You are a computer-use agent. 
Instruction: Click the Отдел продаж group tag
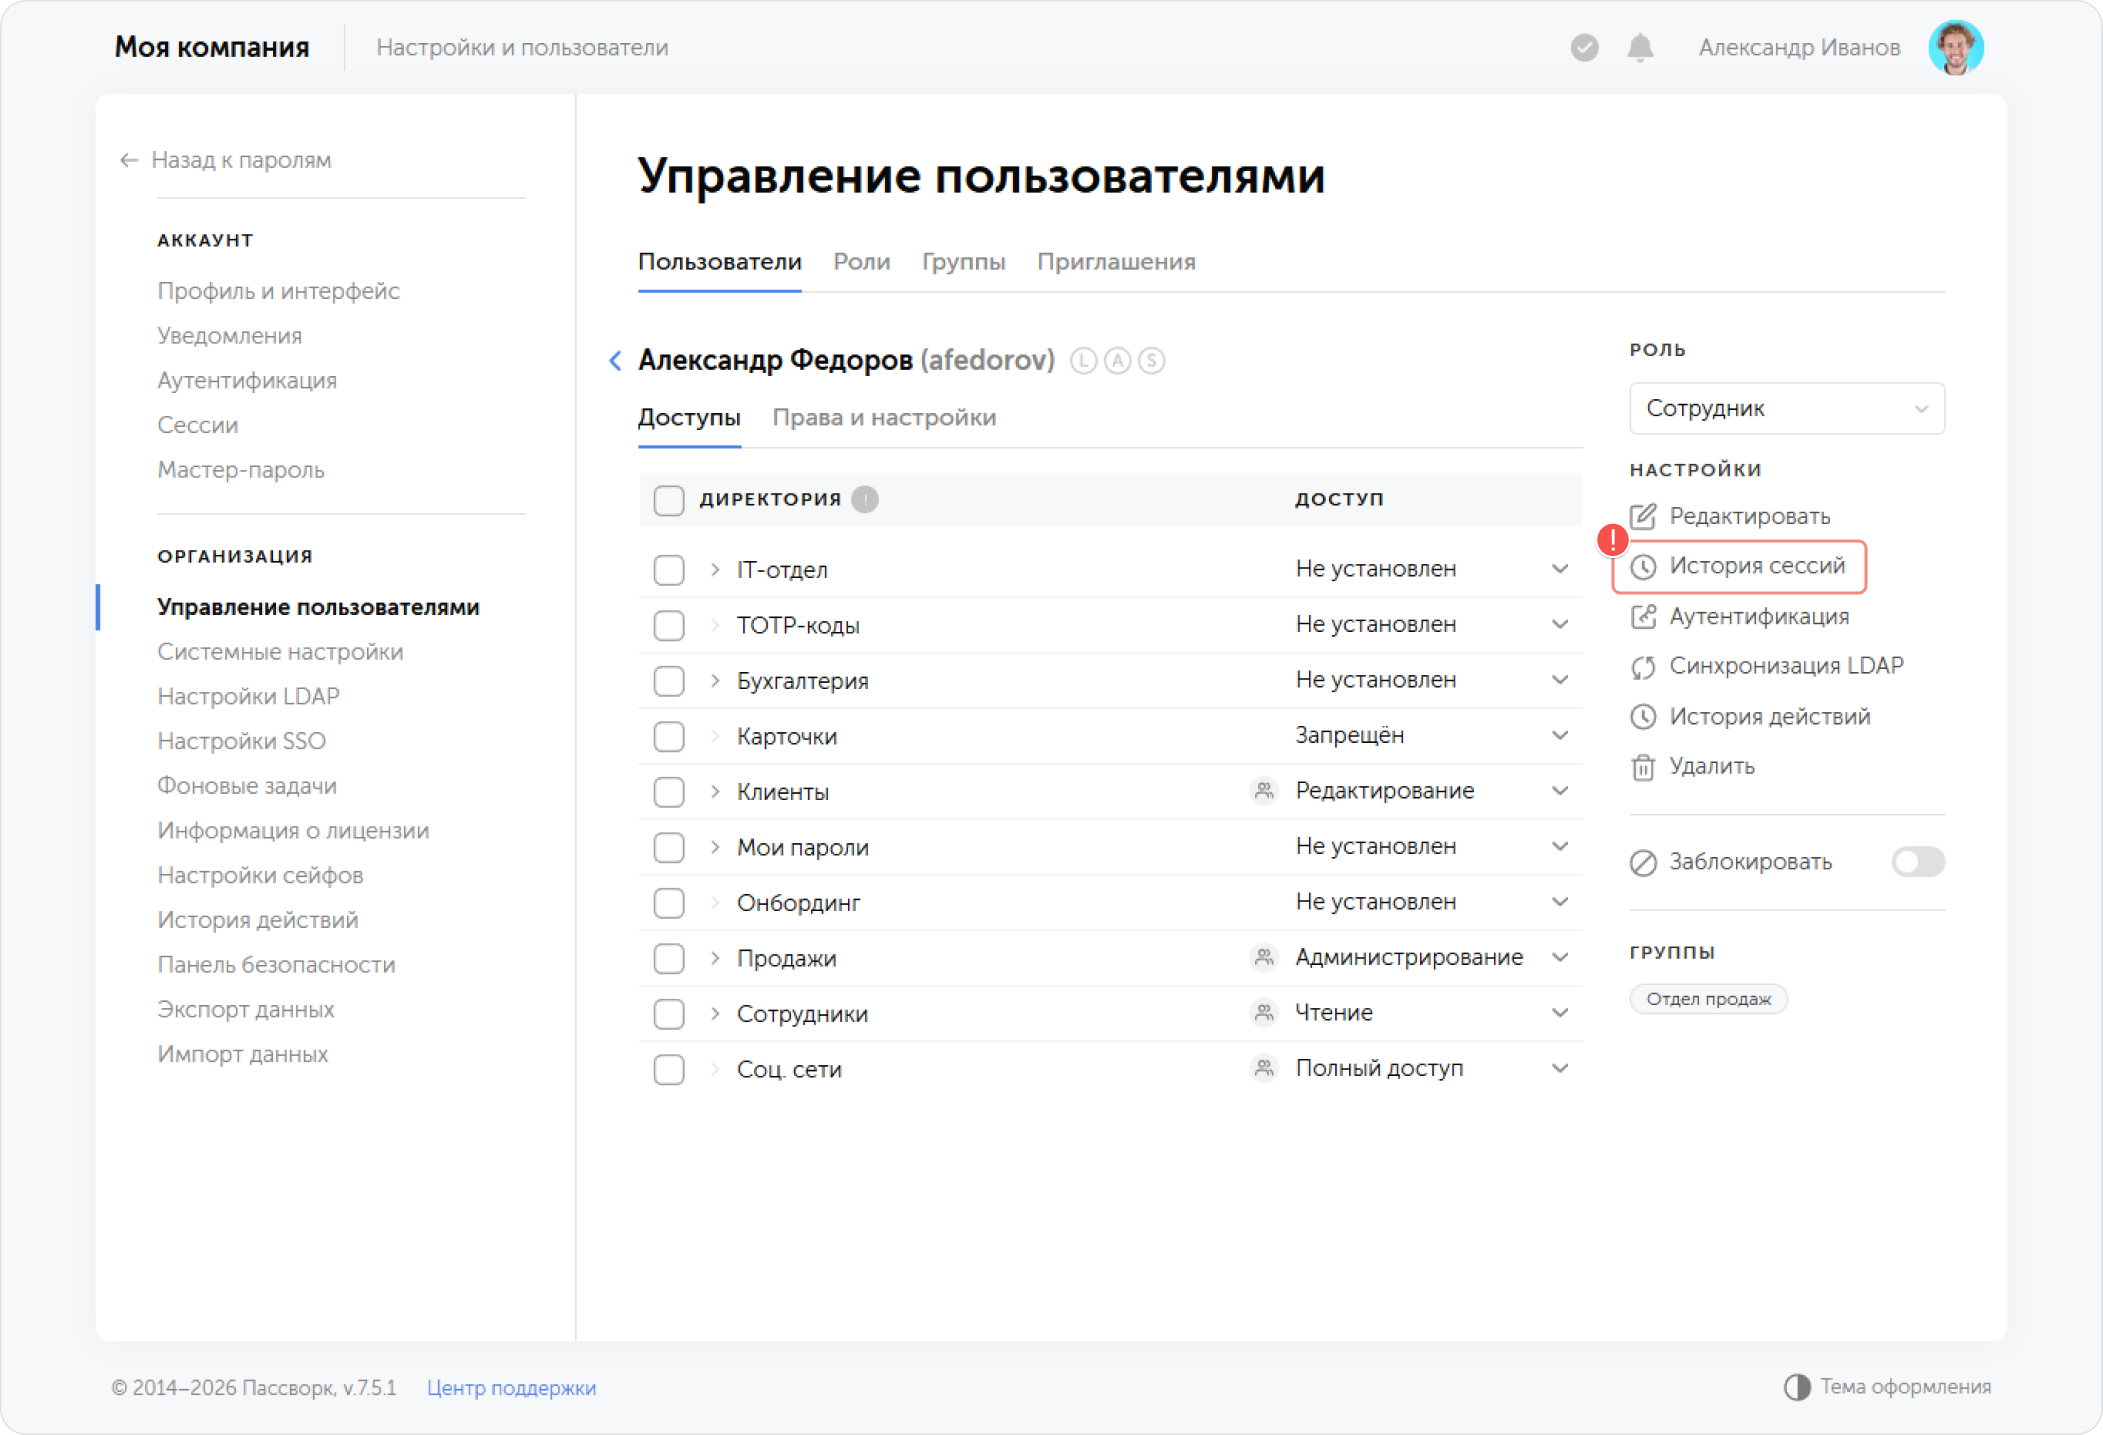click(x=1708, y=999)
